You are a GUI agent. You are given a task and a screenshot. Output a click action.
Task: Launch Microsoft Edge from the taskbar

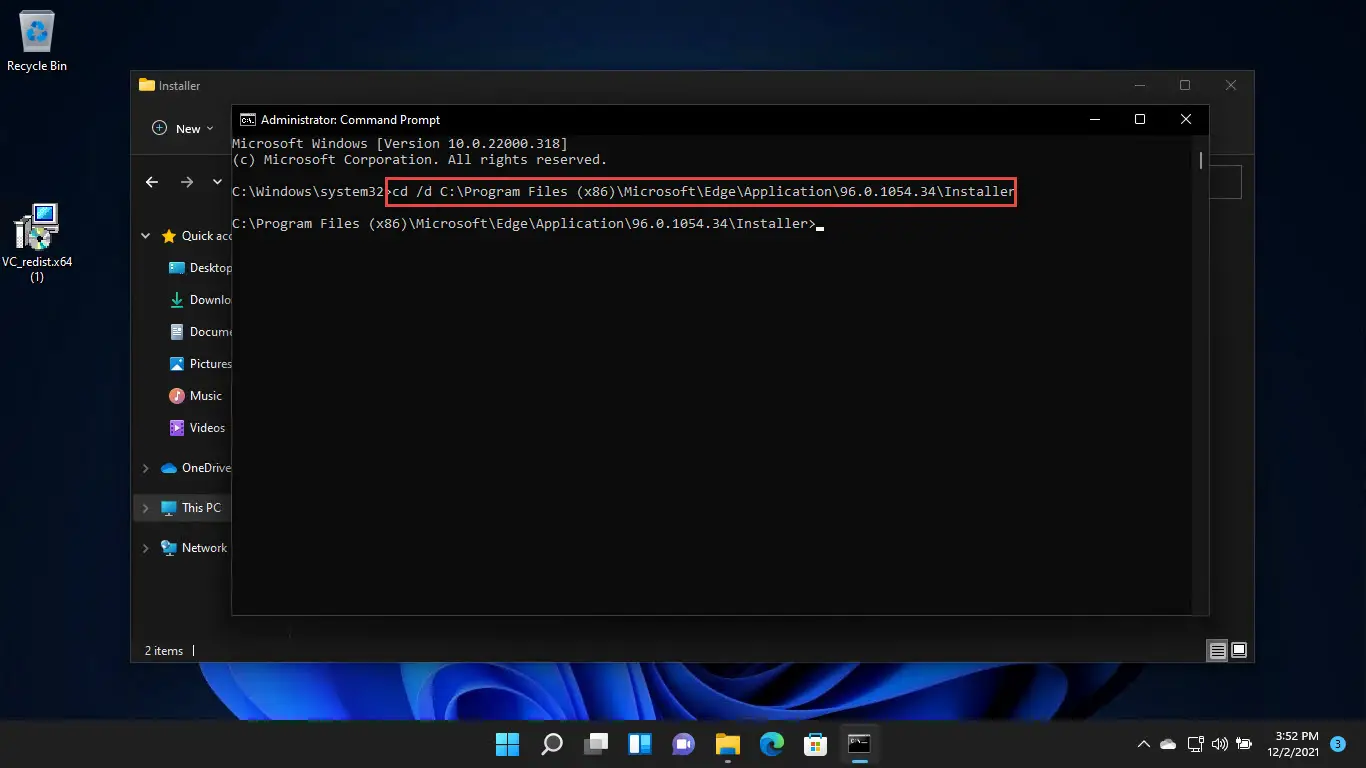[771, 744]
